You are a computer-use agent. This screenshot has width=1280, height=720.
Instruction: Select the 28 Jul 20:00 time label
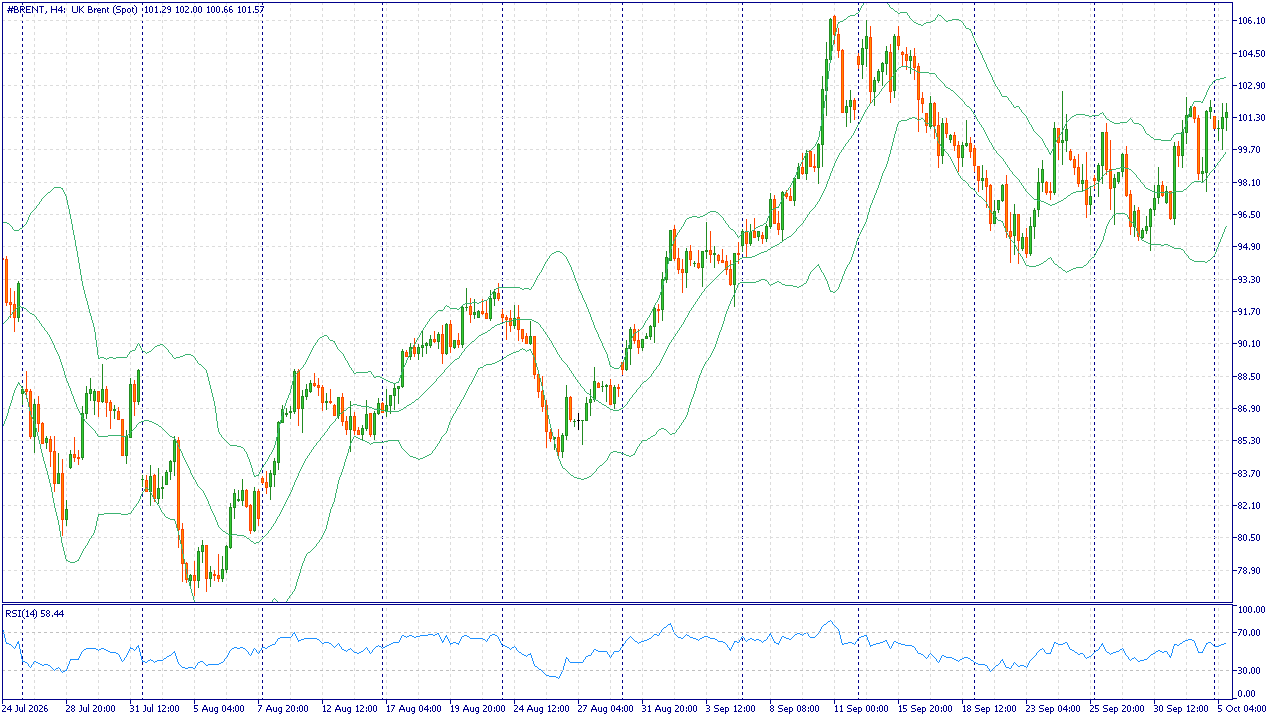click(x=91, y=709)
